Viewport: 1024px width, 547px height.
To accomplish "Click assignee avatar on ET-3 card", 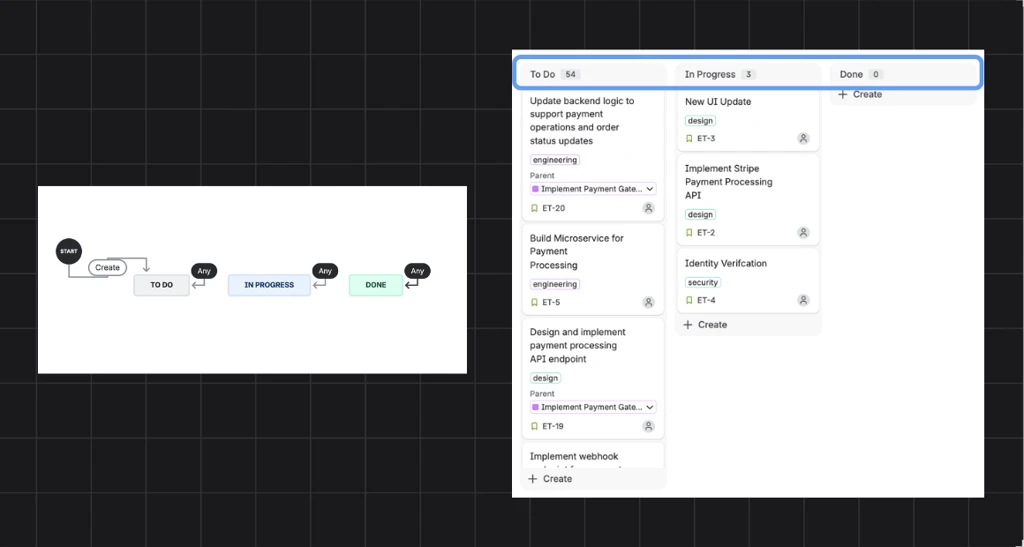I will pos(803,138).
